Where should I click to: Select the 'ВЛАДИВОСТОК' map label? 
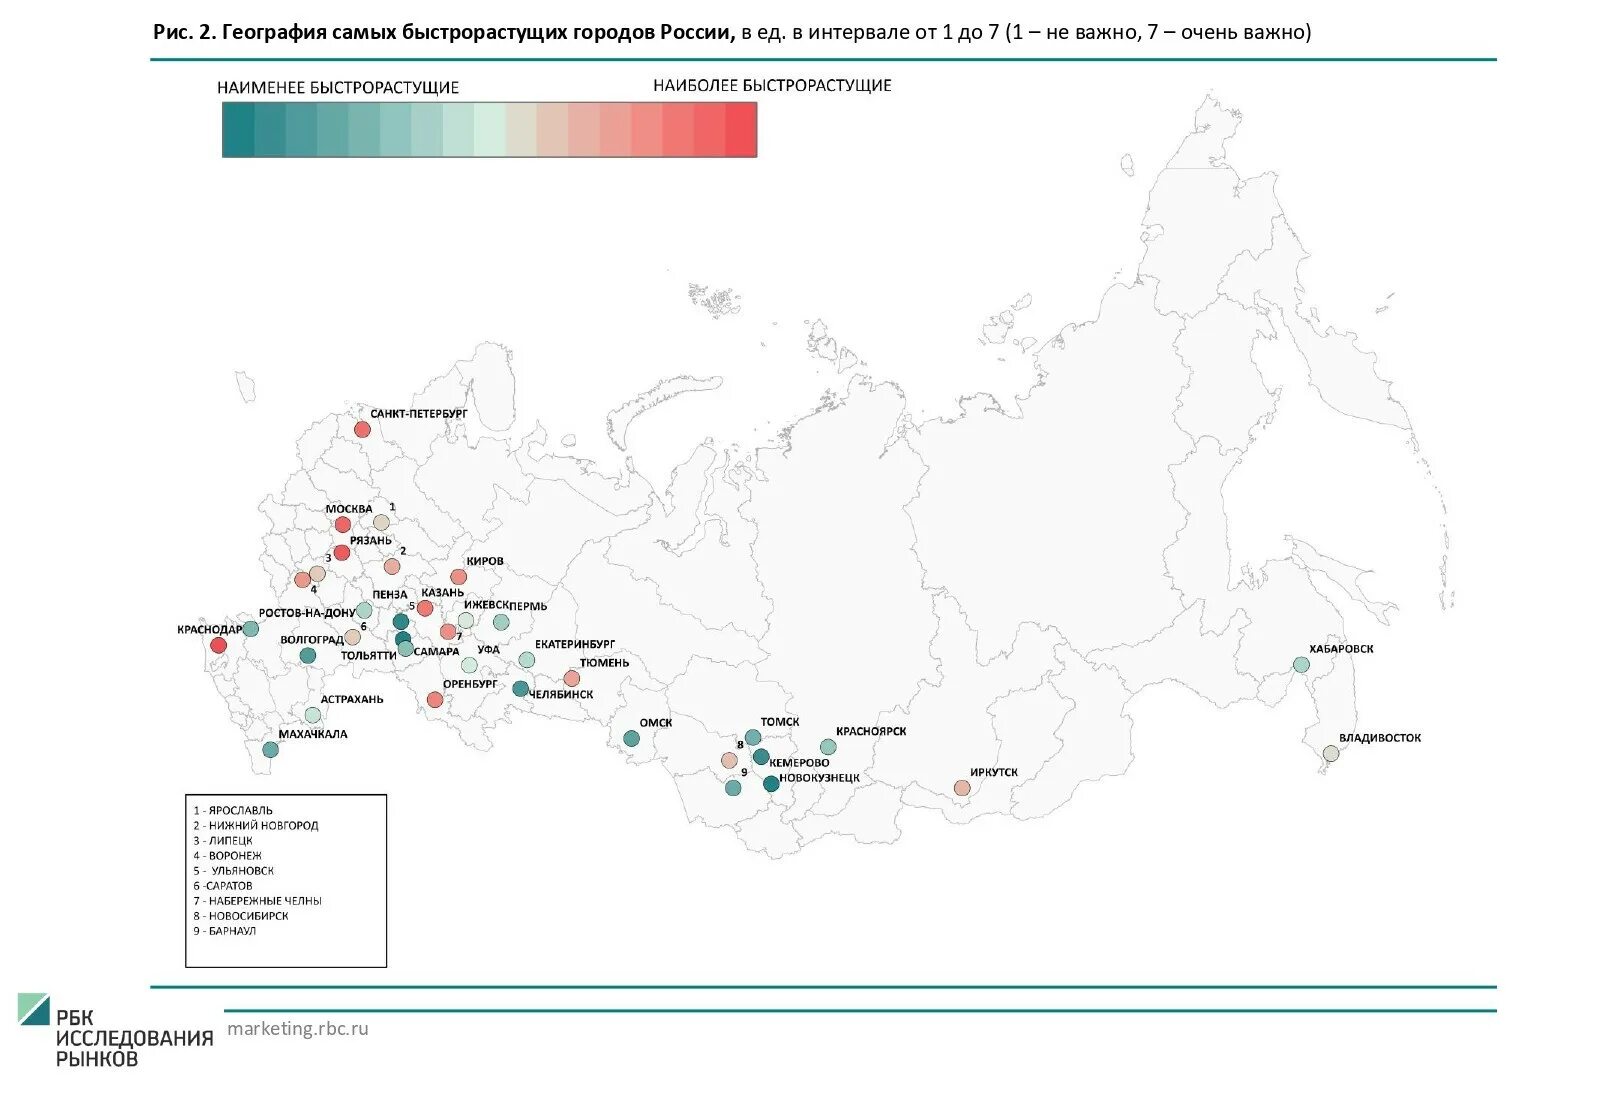point(1380,738)
